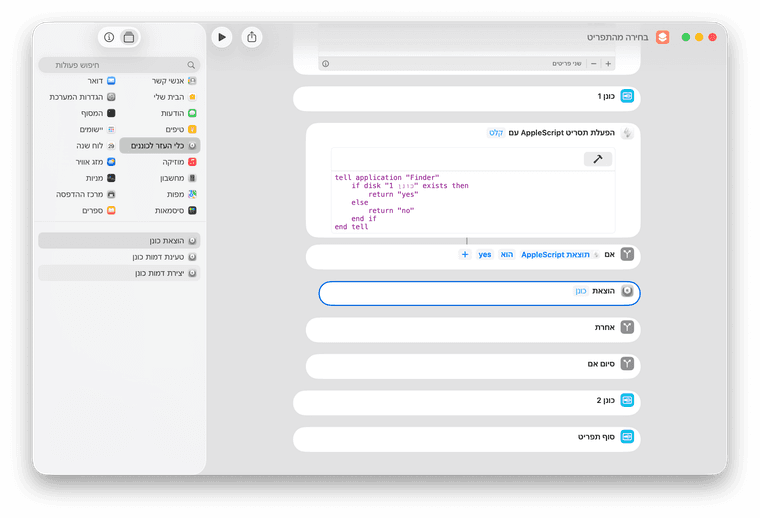Switch to the action library panel
The width and height of the screenshot is (760, 518).
click(129, 37)
